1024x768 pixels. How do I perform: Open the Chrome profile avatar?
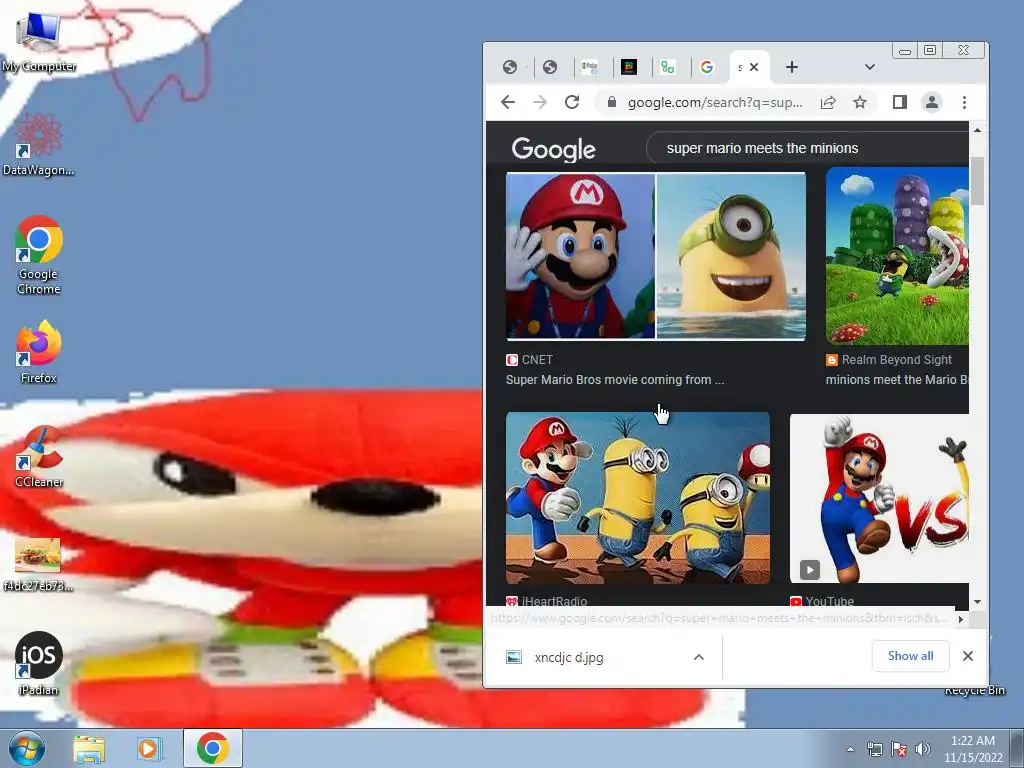tap(932, 102)
